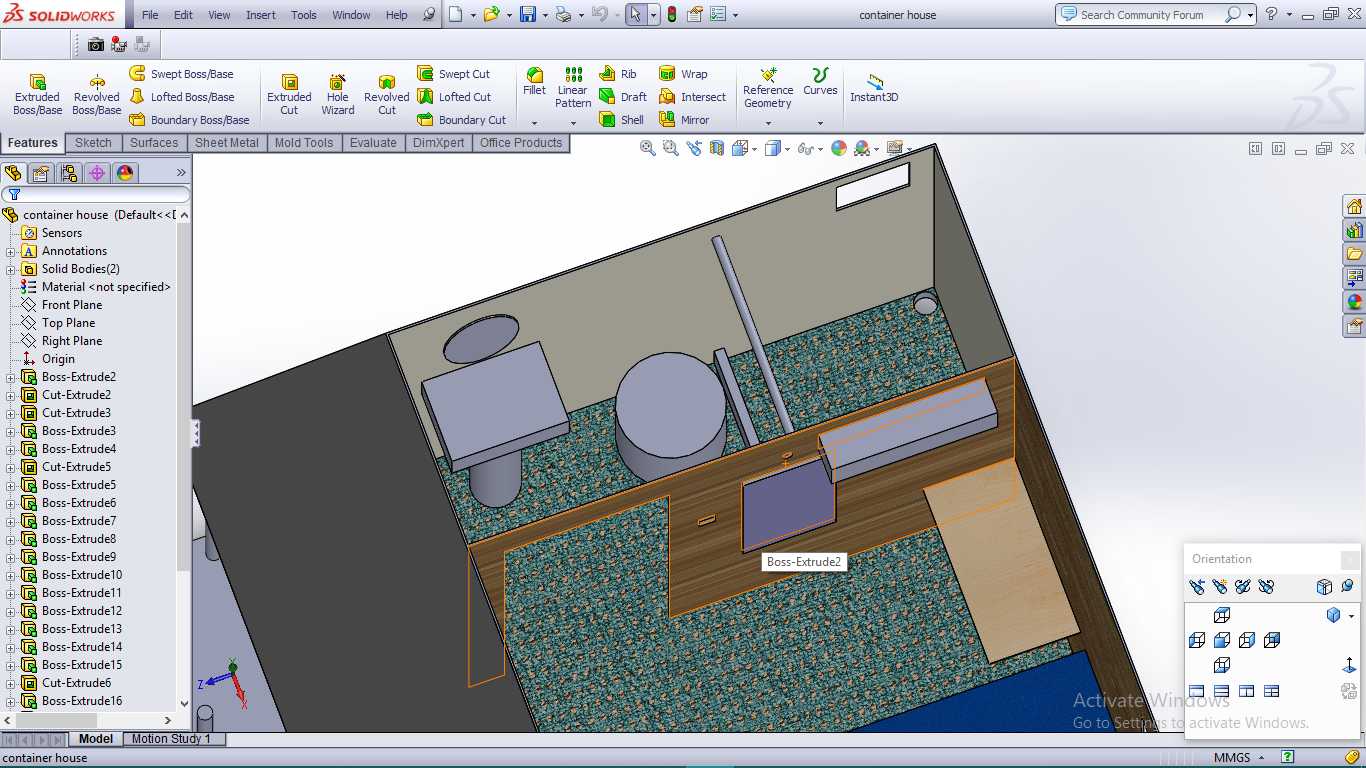
Task: Click the FeatureManager design tree tab
Action: pos(13,173)
